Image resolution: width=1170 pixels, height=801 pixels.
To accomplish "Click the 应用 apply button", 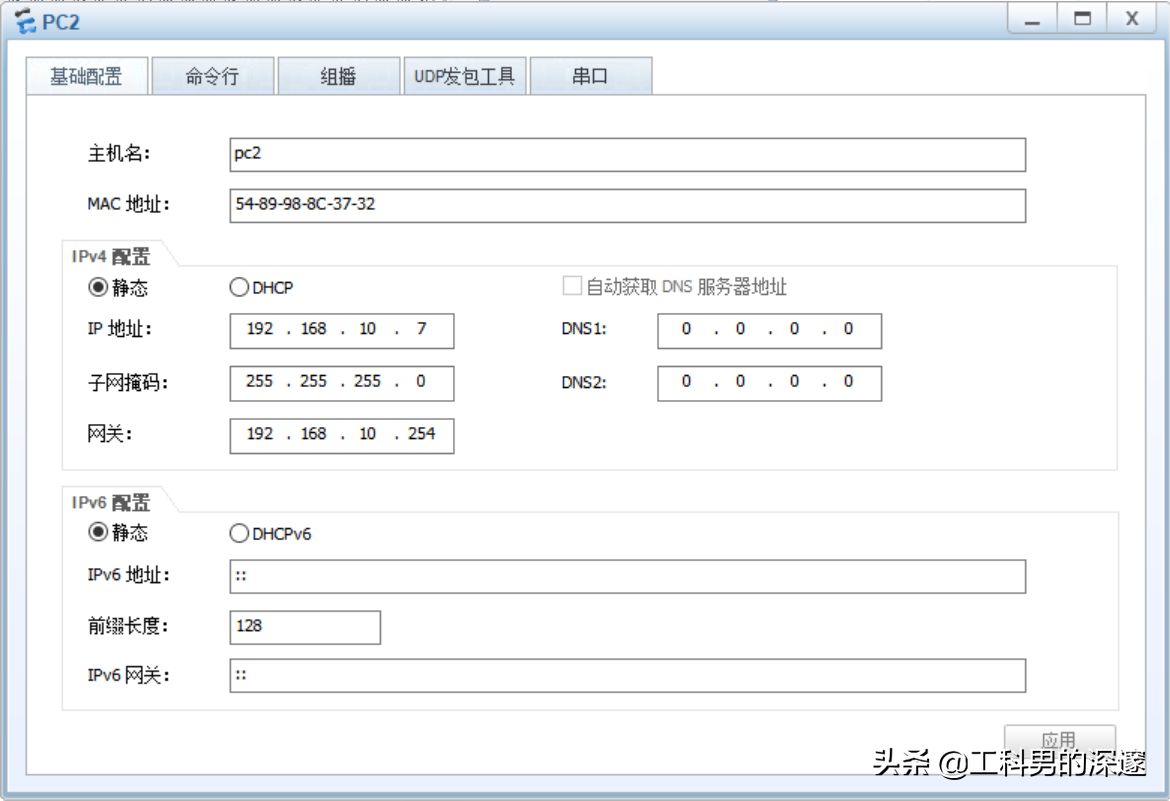I will pos(1059,740).
